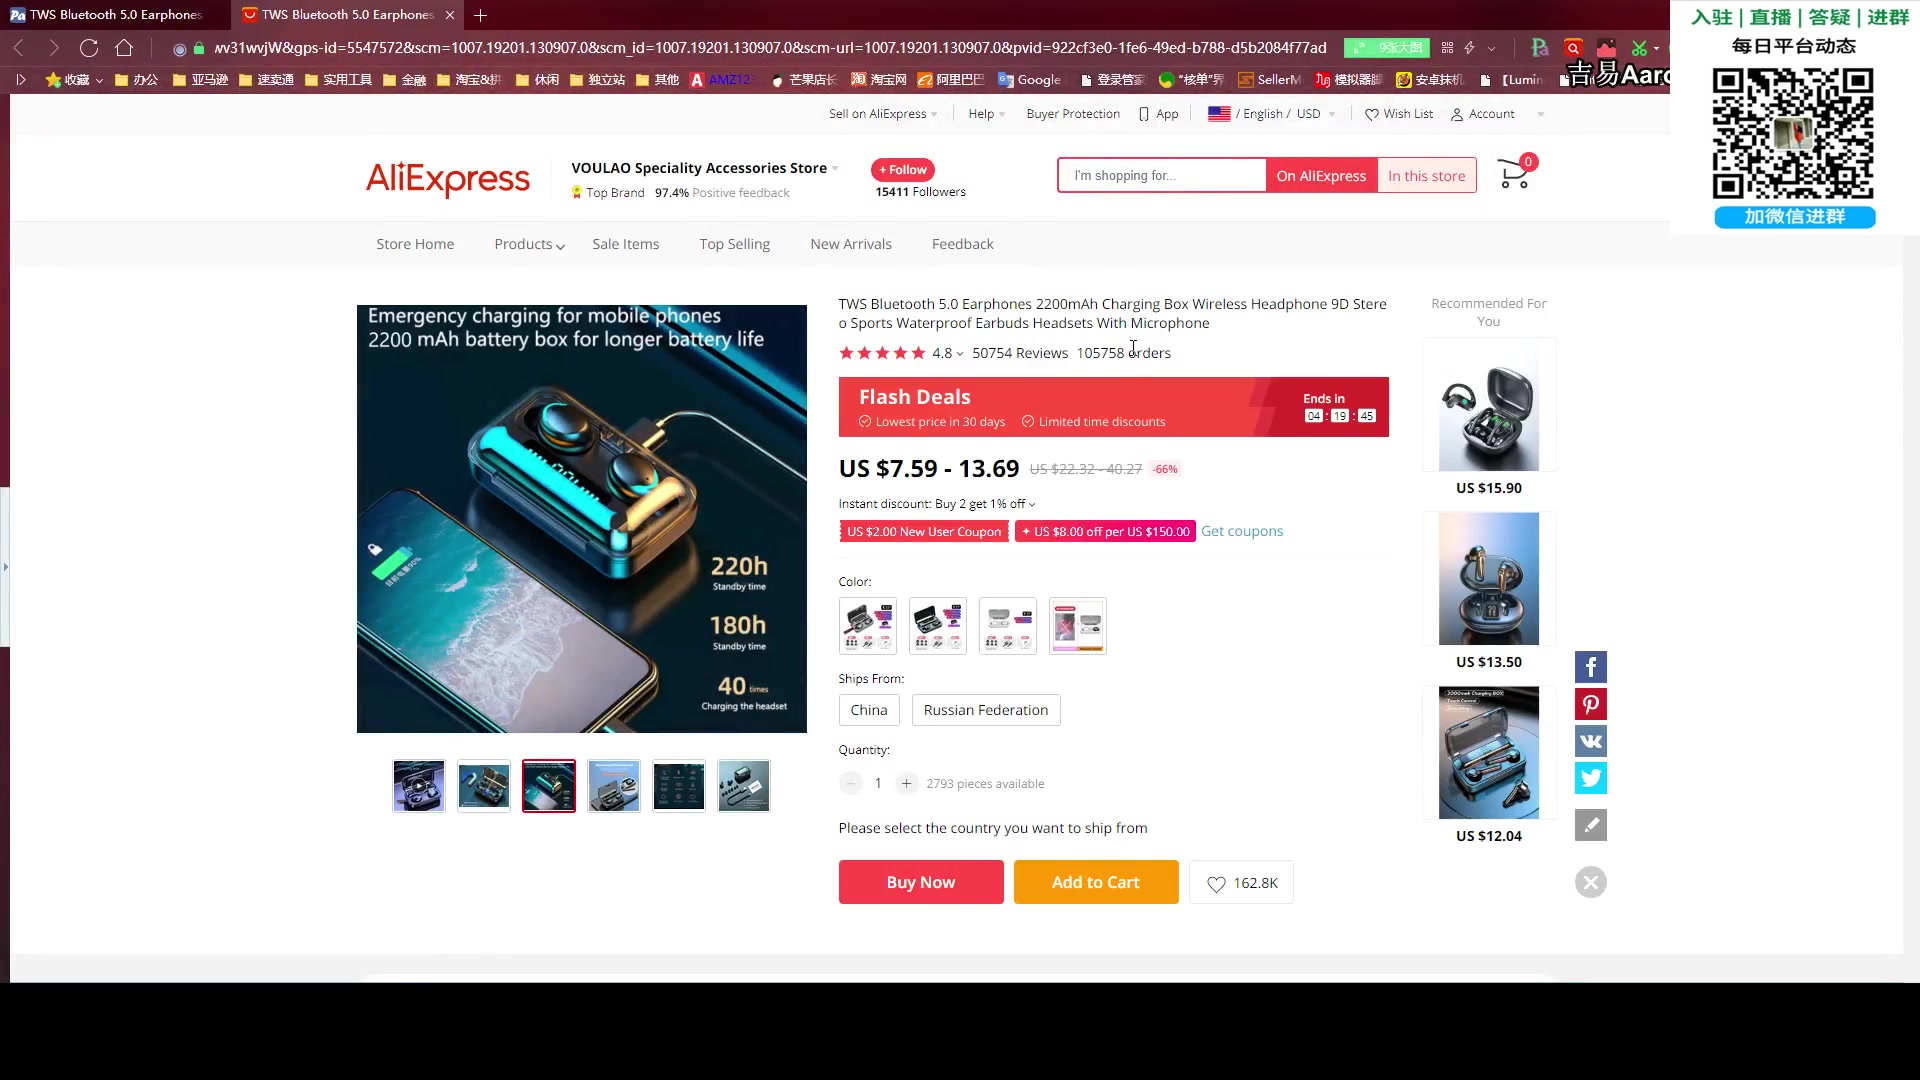Image resolution: width=1920 pixels, height=1080 pixels.
Task: Expand the Products dropdown in store menu
Action: tap(529, 244)
